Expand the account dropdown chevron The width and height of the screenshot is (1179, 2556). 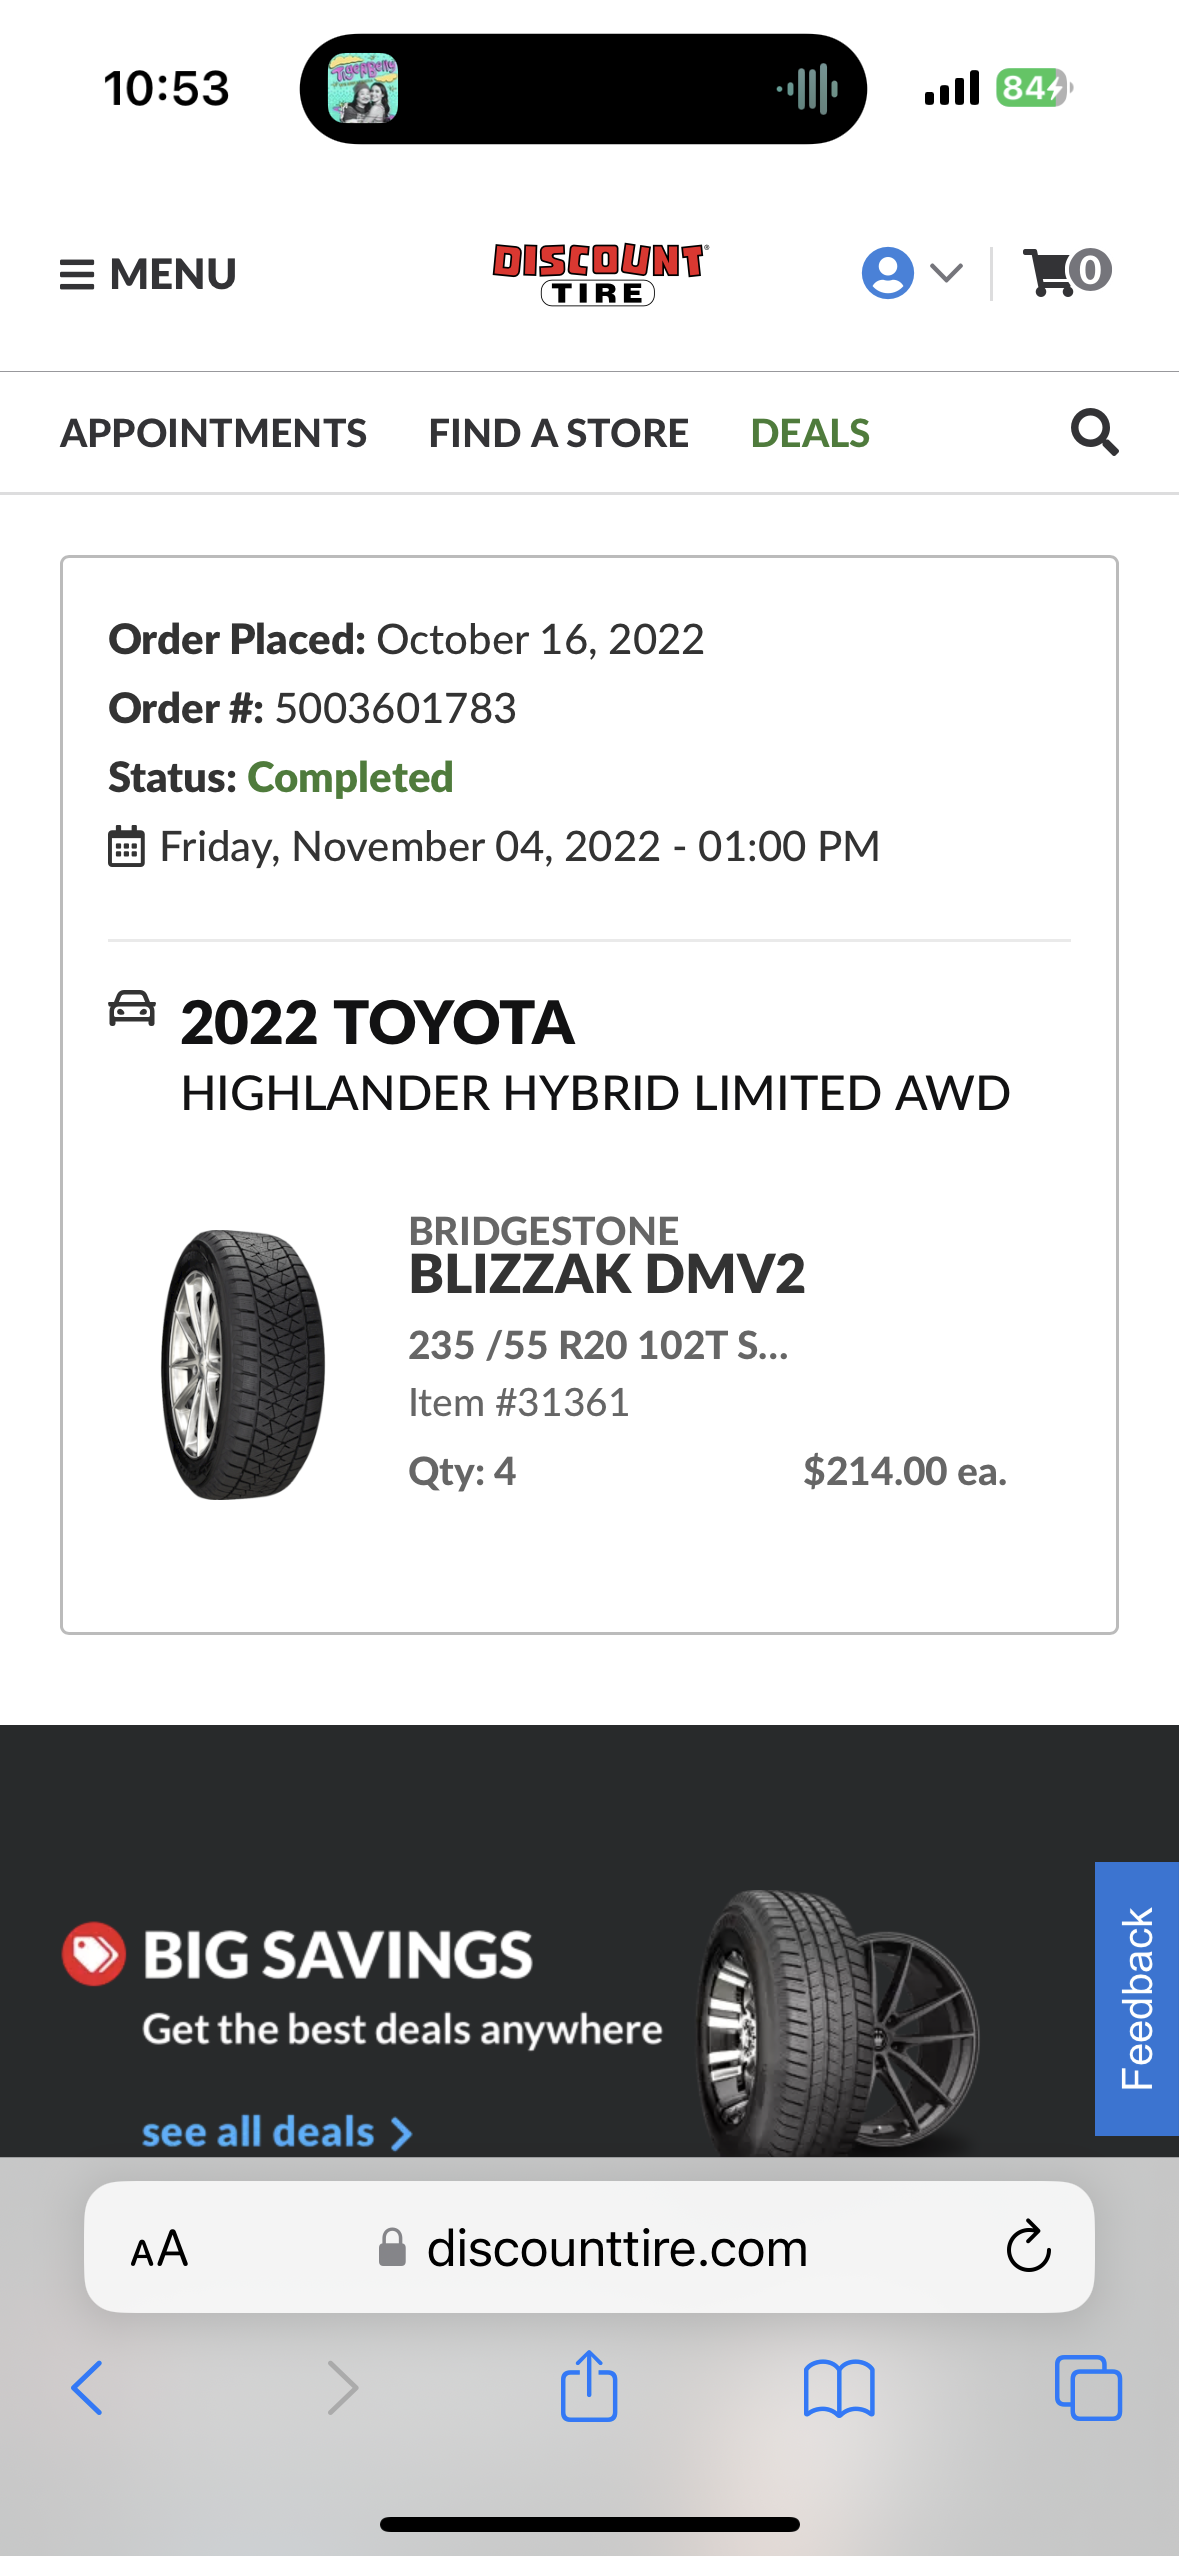945,272
